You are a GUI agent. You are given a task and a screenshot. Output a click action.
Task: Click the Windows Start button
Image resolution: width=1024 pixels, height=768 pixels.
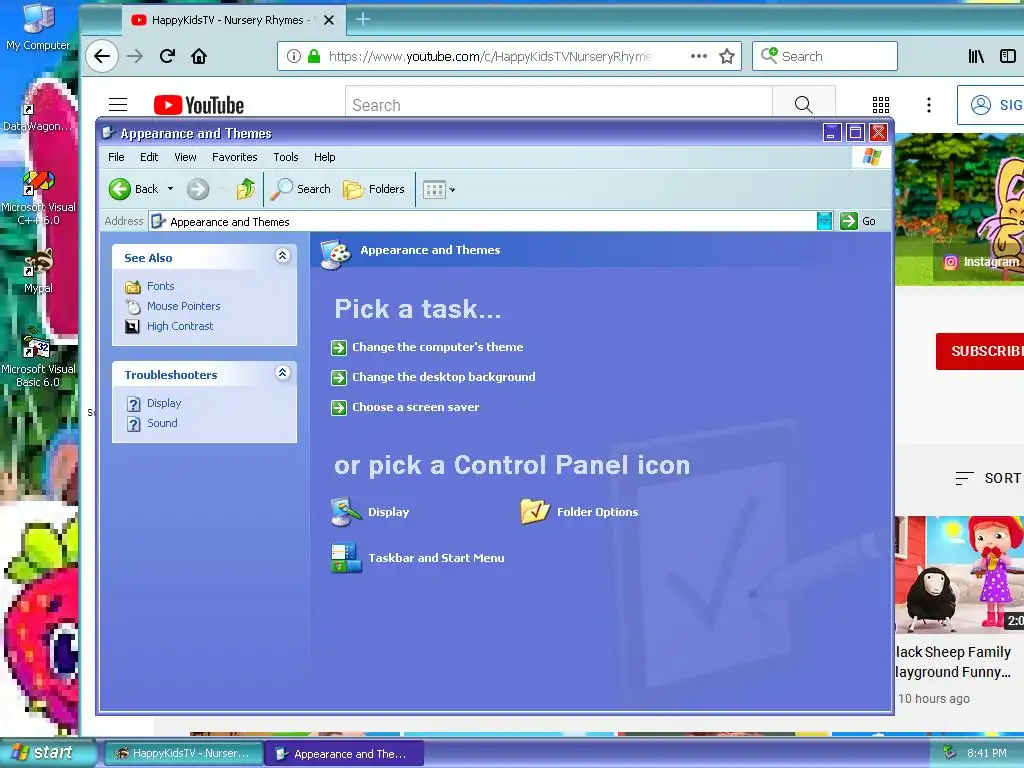[46, 753]
